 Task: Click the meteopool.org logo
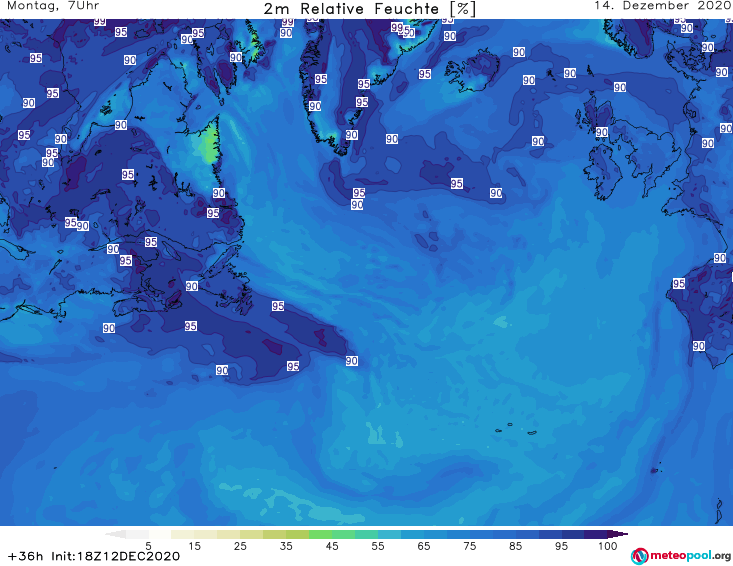(x=681, y=556)
